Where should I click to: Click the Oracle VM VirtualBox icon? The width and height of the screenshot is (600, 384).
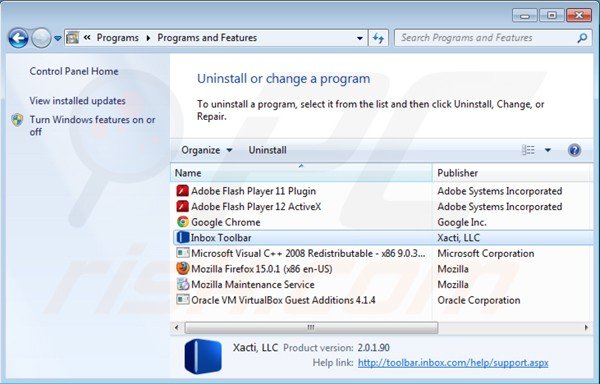tap(183, 299)
